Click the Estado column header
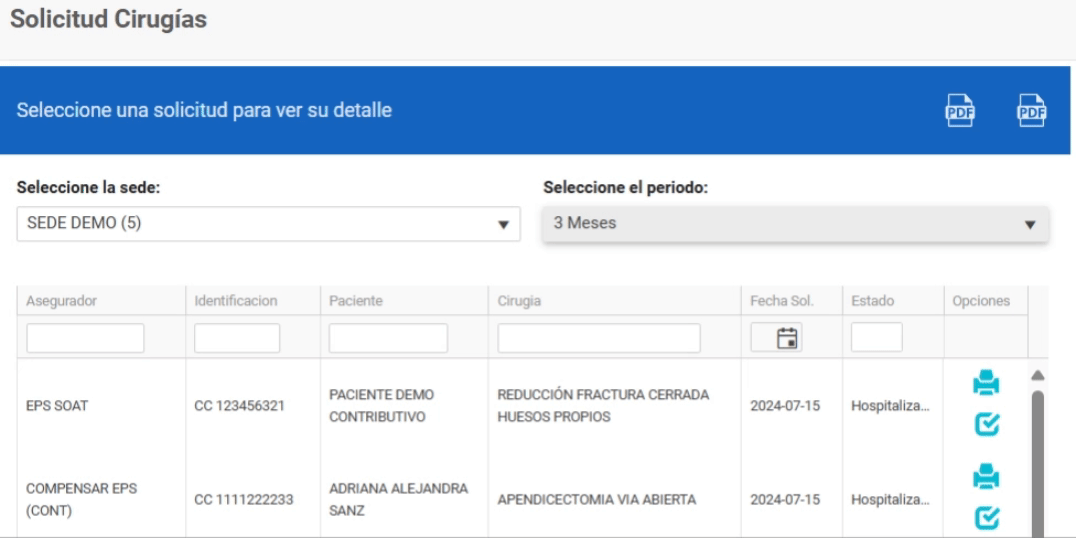The height and width of the screenshot is (538, 1076). click(x=871, y=301)
